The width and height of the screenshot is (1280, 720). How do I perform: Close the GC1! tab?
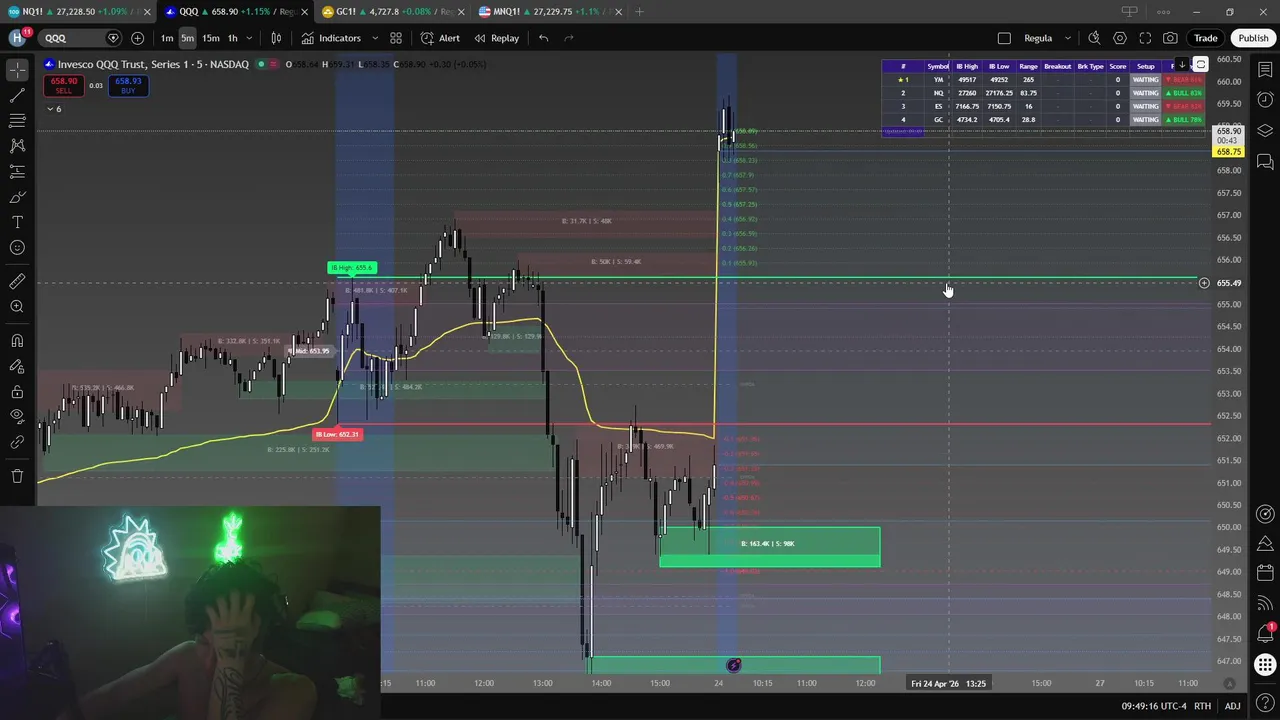click(461, 12)
